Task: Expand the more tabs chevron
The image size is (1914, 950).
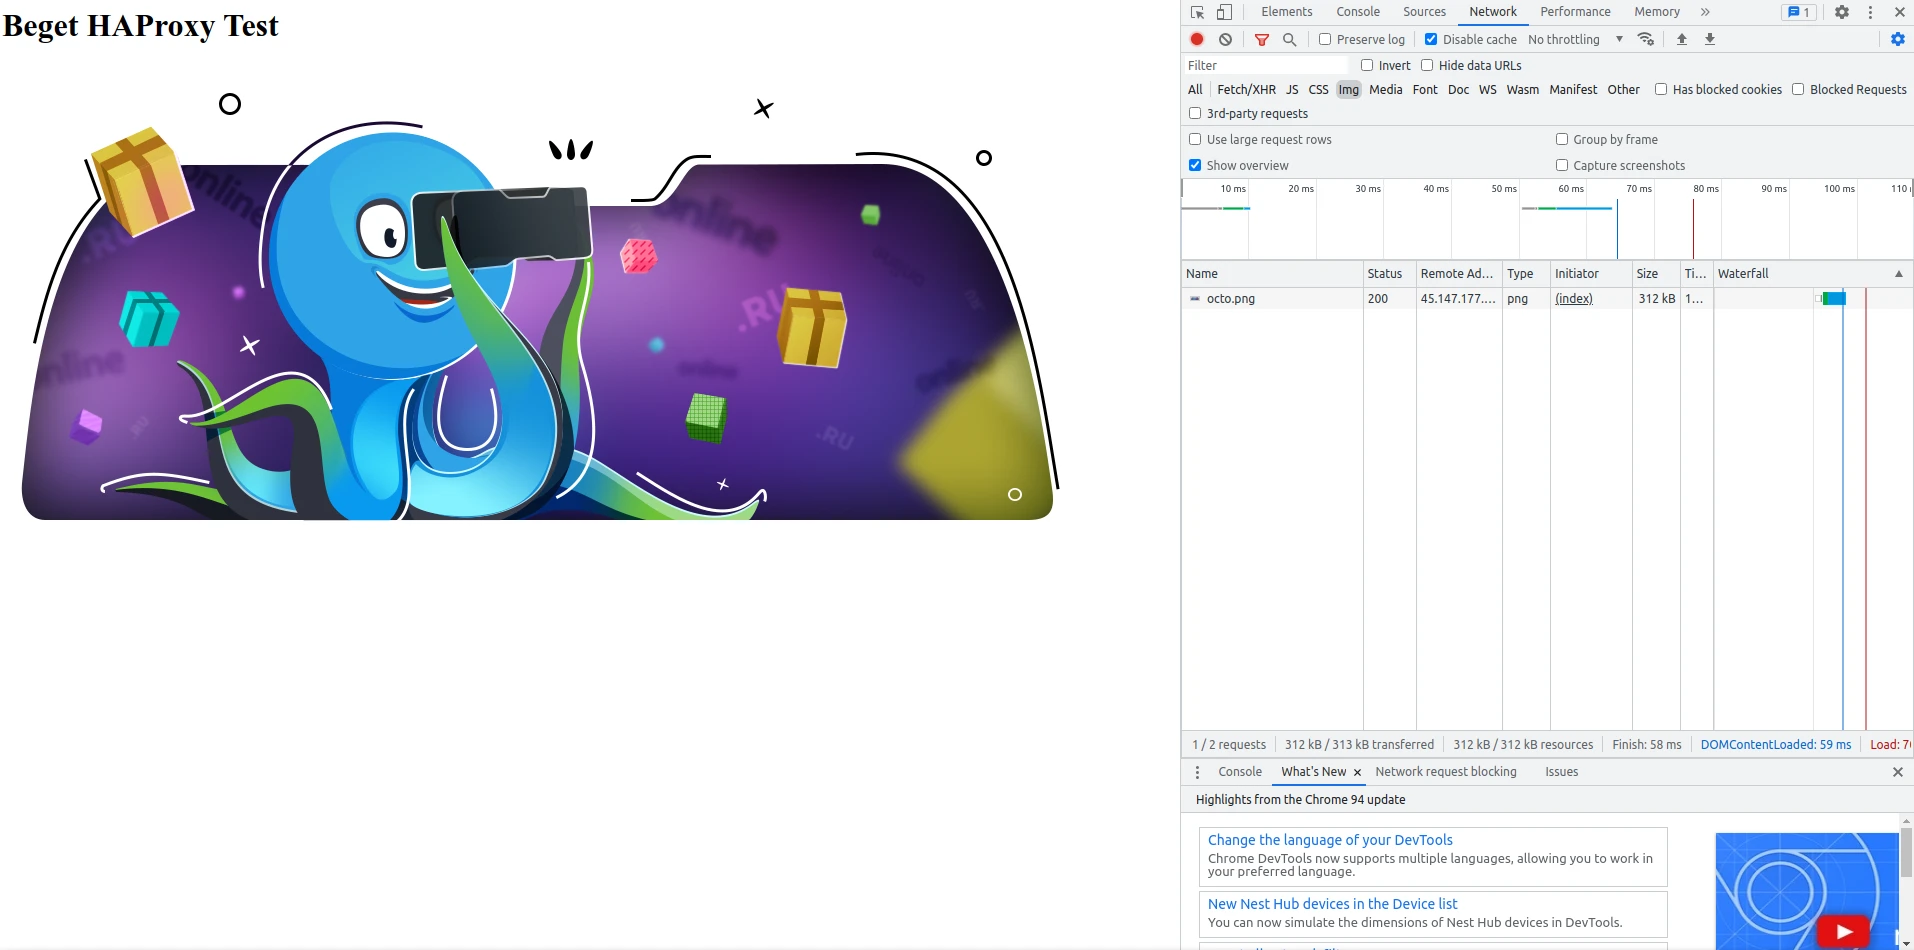Action: [x=1705, y=12]
